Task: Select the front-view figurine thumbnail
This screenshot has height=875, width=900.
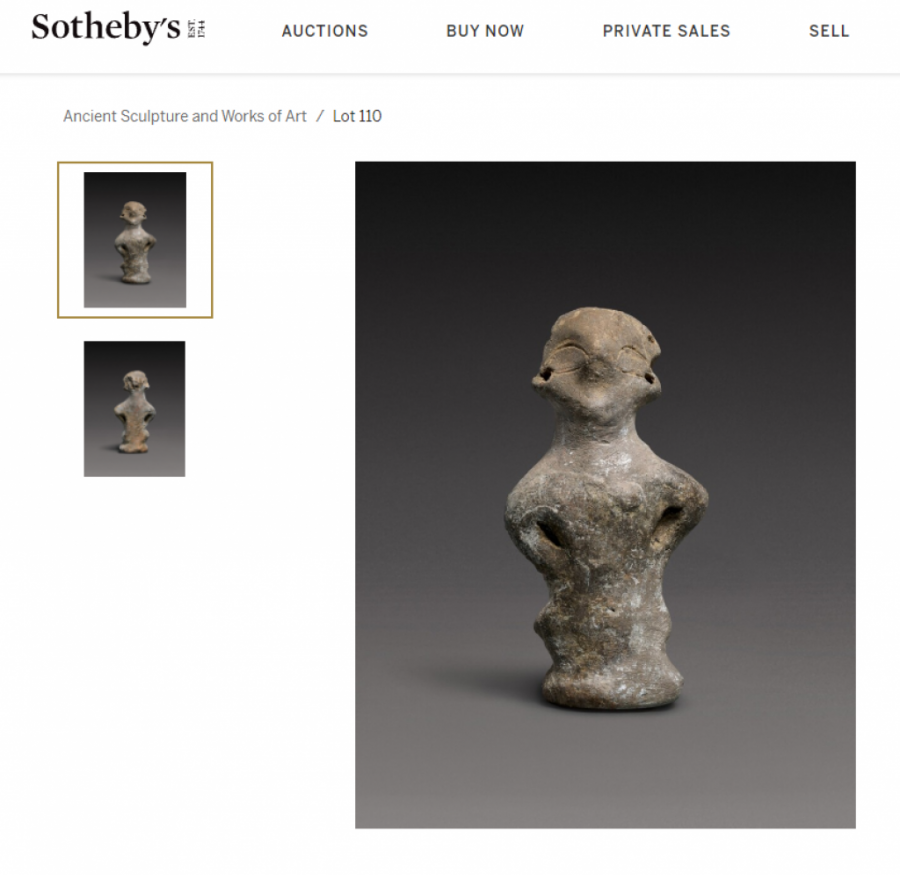Action: pos(135,240)
